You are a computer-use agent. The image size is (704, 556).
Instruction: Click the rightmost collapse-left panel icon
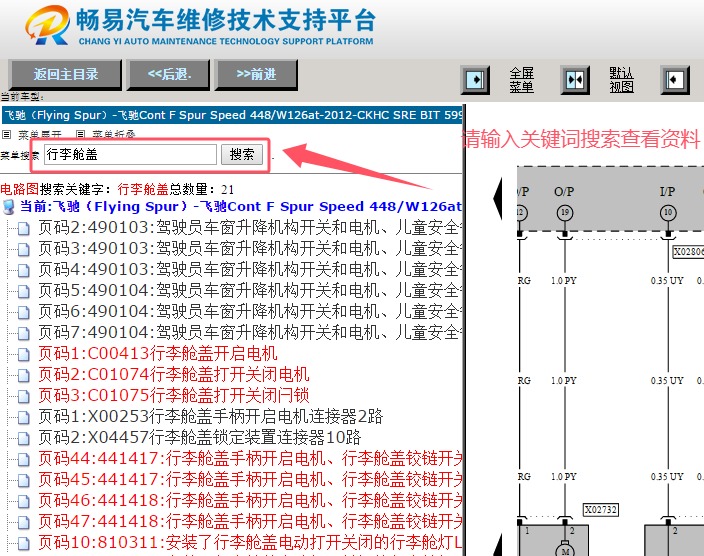pos(675,80)
